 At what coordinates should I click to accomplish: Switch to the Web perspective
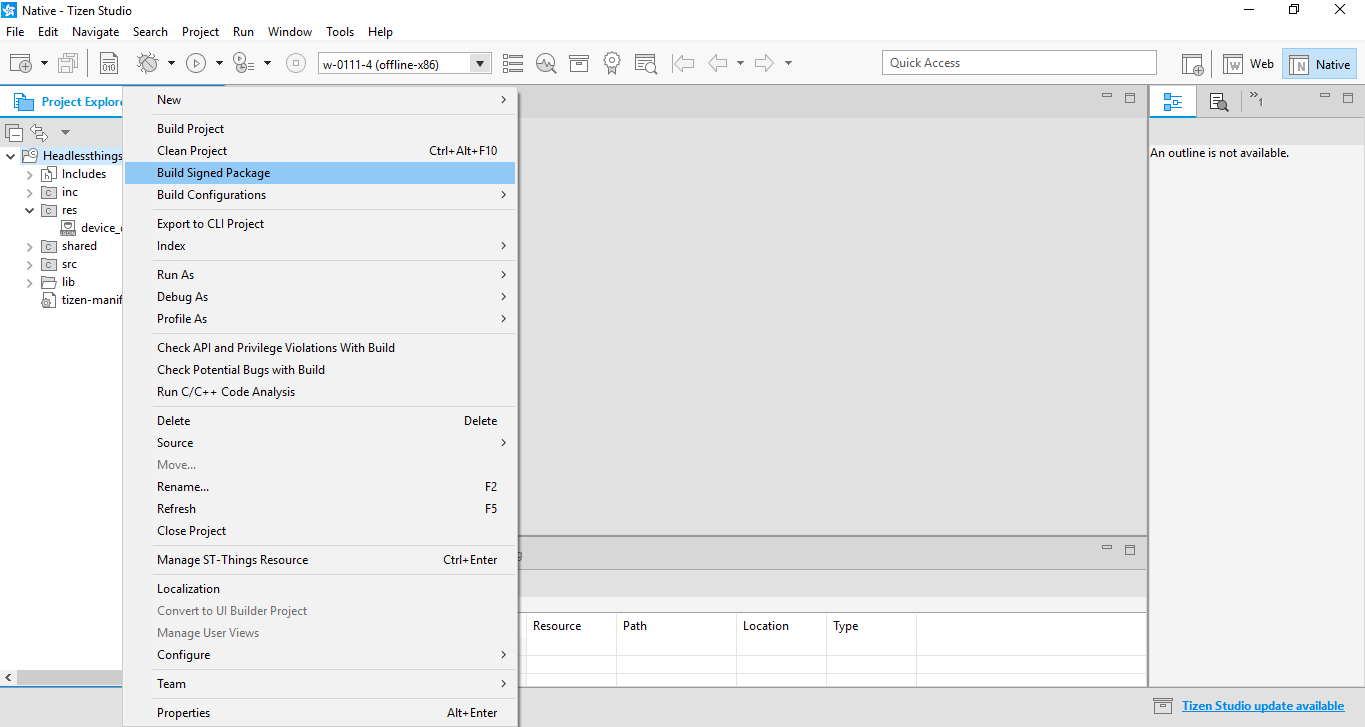[1248, 64]
